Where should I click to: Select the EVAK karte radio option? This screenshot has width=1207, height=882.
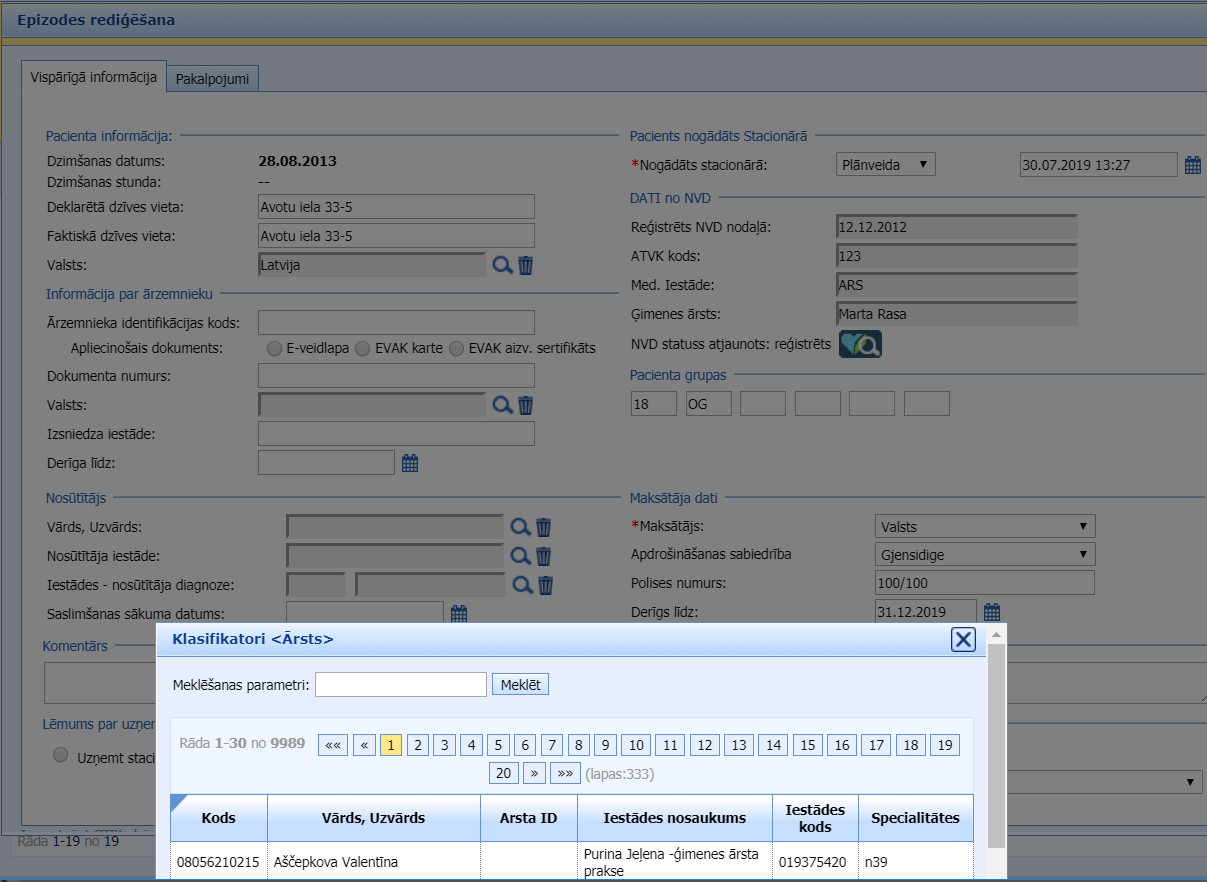[x=364, y=348]
